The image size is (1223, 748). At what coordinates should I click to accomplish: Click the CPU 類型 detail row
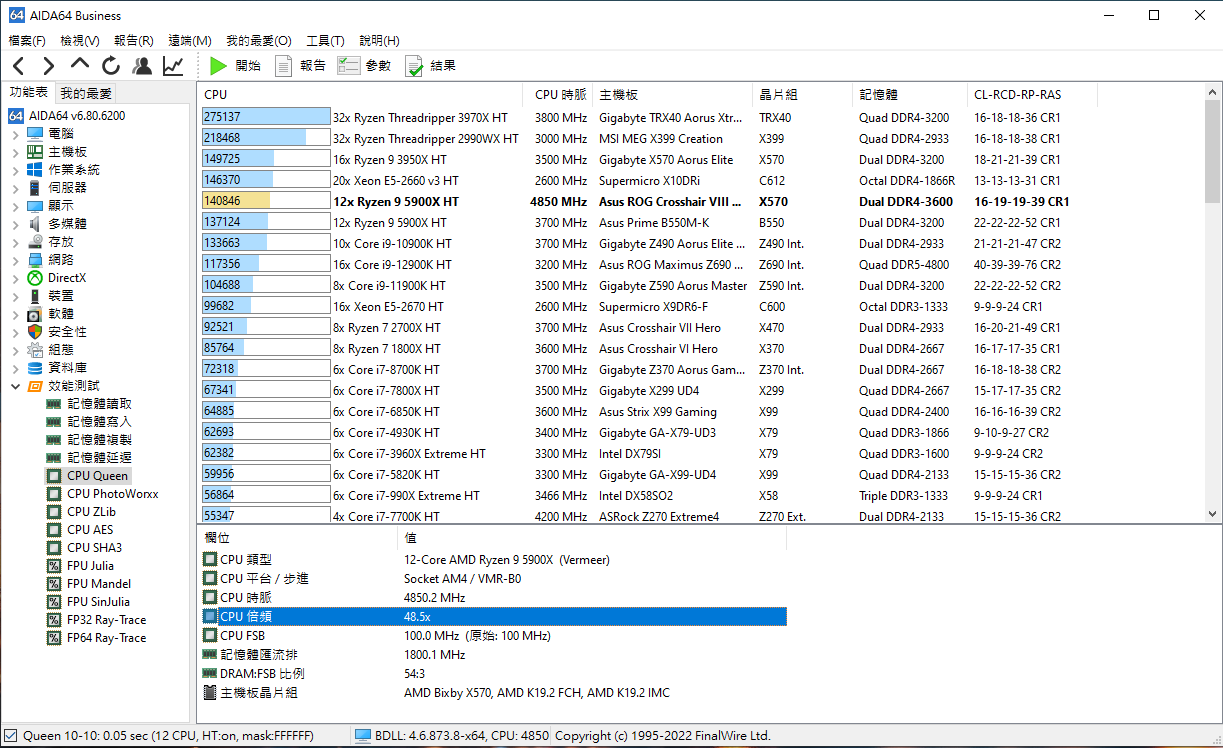(x=494, y=560)
